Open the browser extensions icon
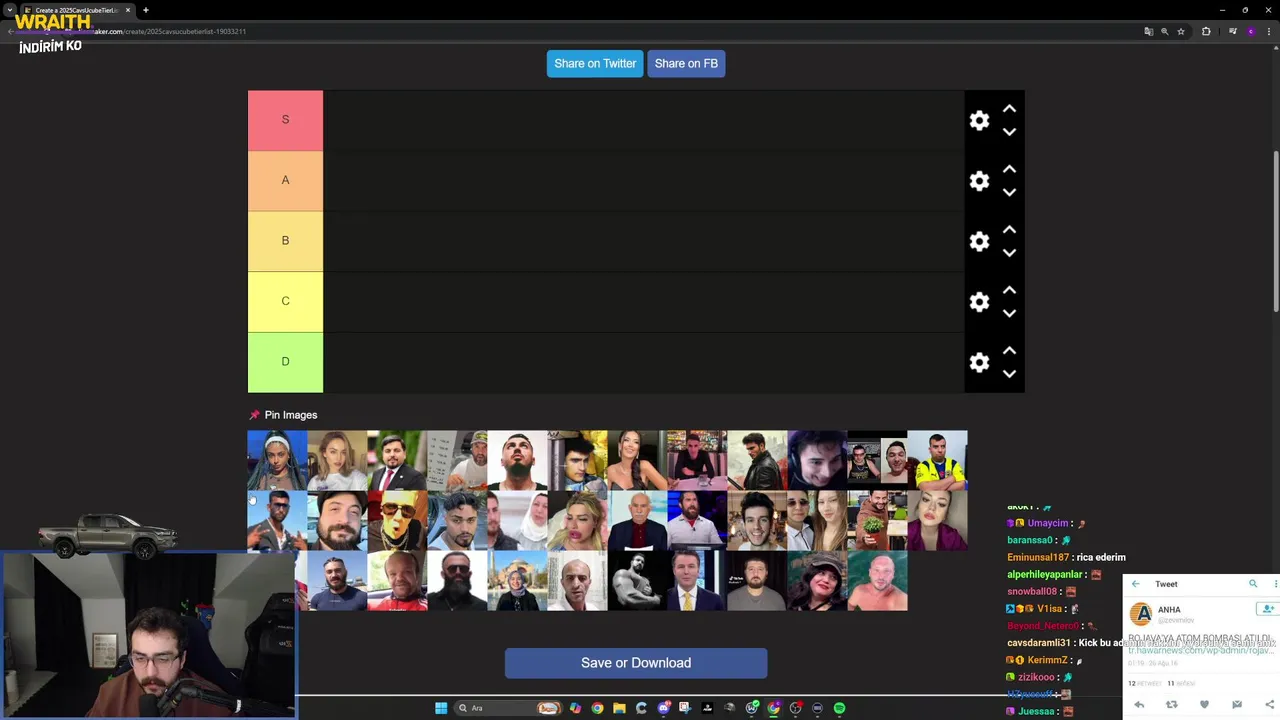 click(x=1206, y=31)
